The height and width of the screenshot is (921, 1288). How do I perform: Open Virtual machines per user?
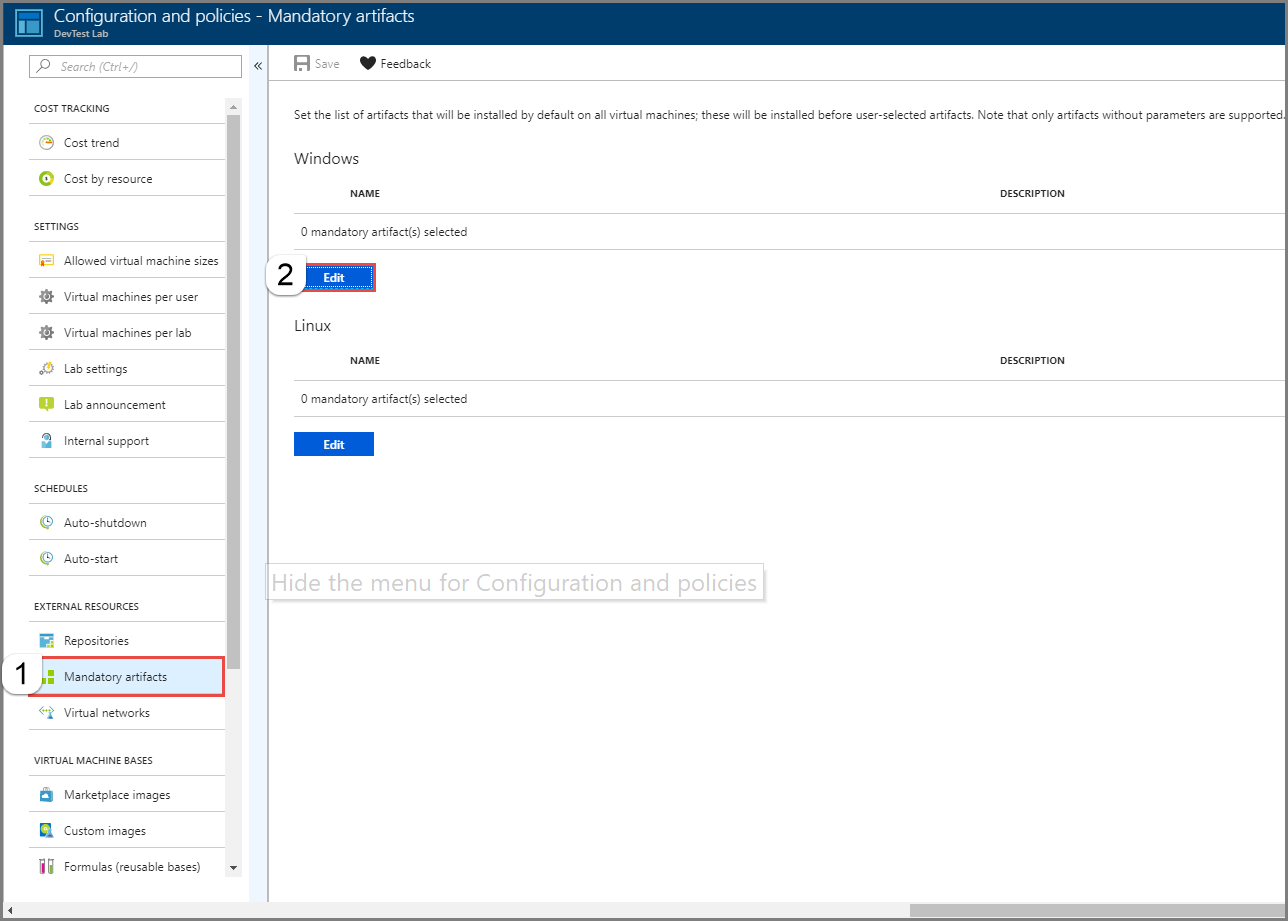pos(127,297)
